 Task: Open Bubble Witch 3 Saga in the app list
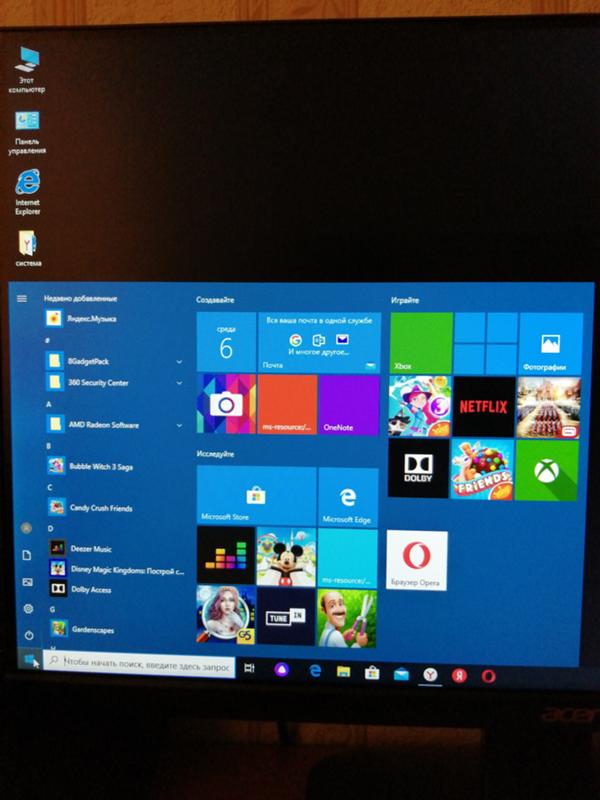tap(115, 466)
